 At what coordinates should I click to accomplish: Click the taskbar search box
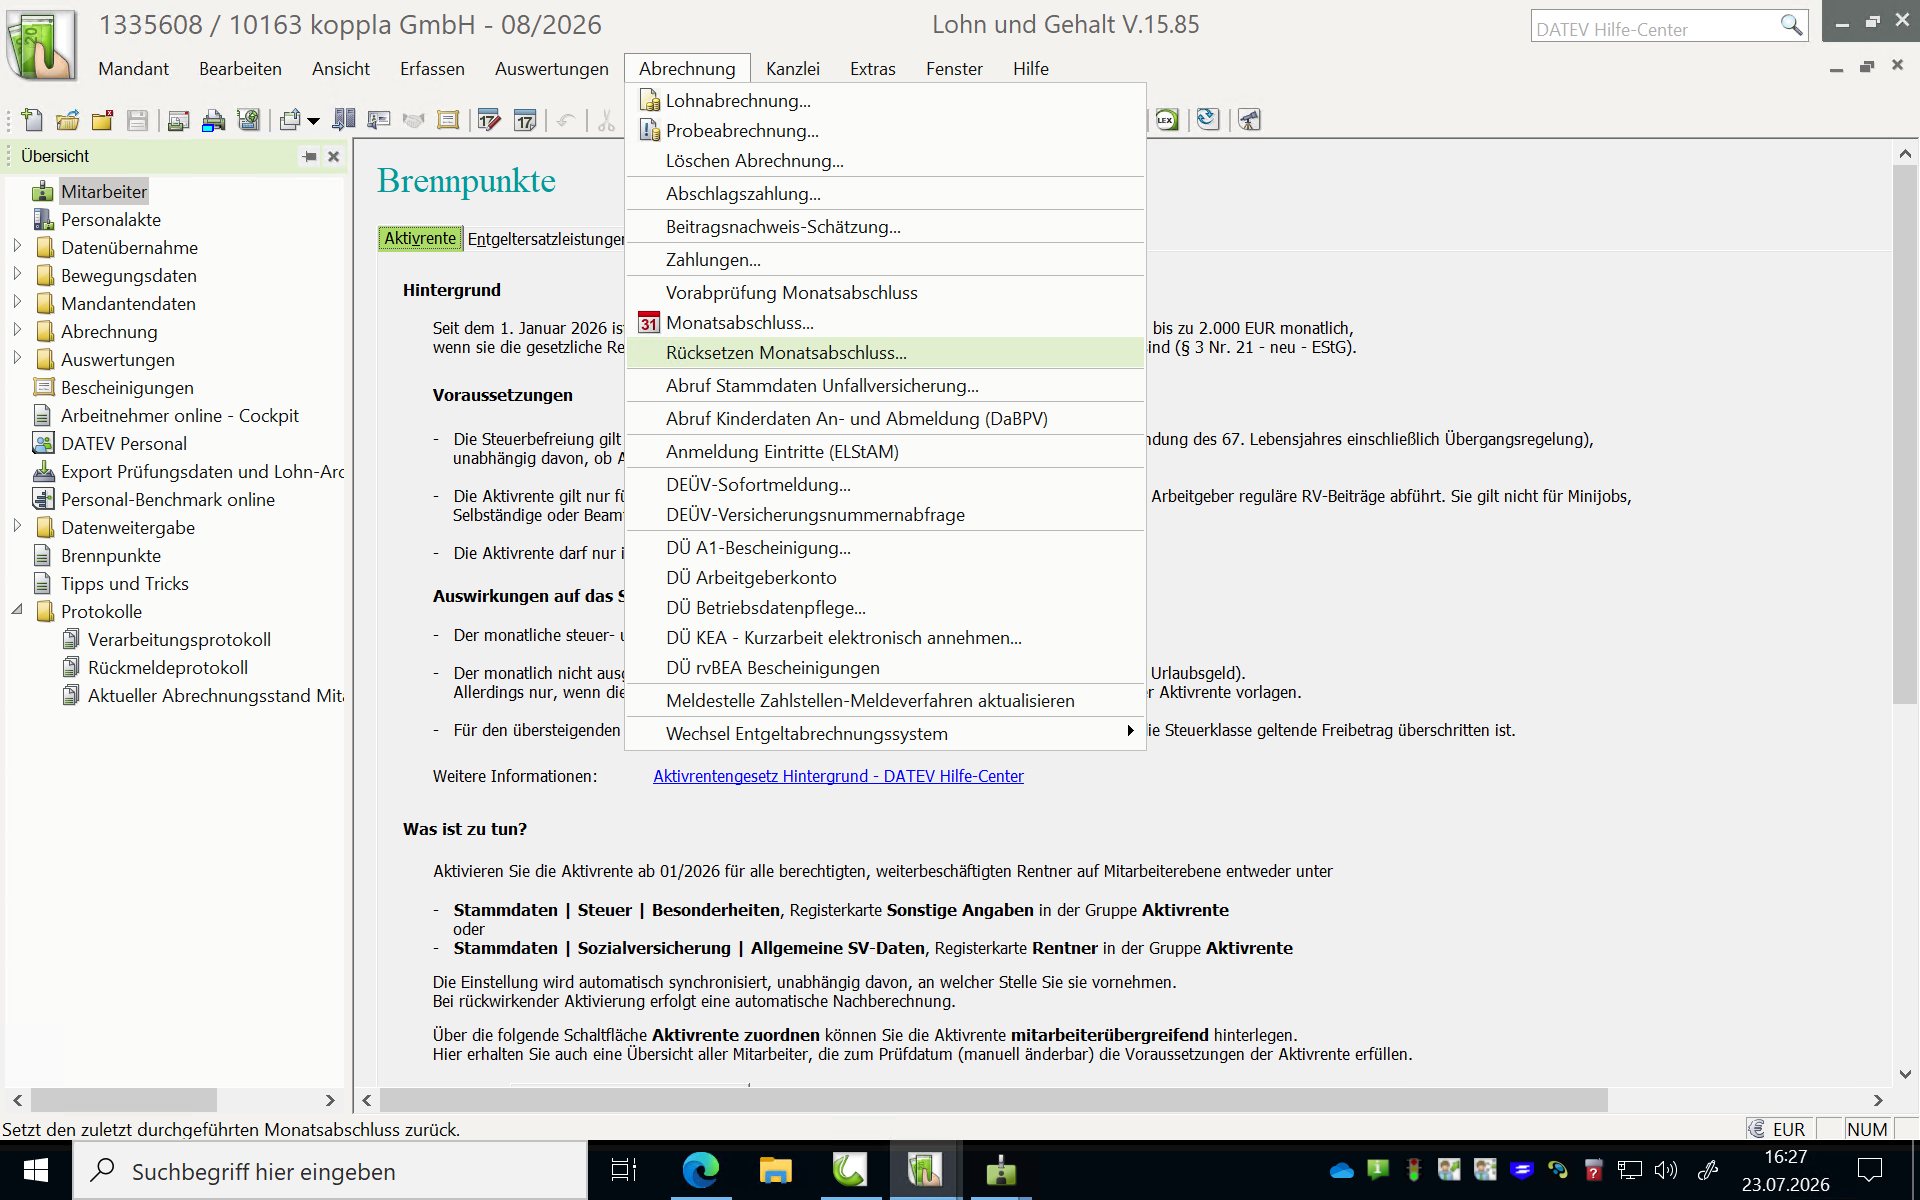point(330,1171)
